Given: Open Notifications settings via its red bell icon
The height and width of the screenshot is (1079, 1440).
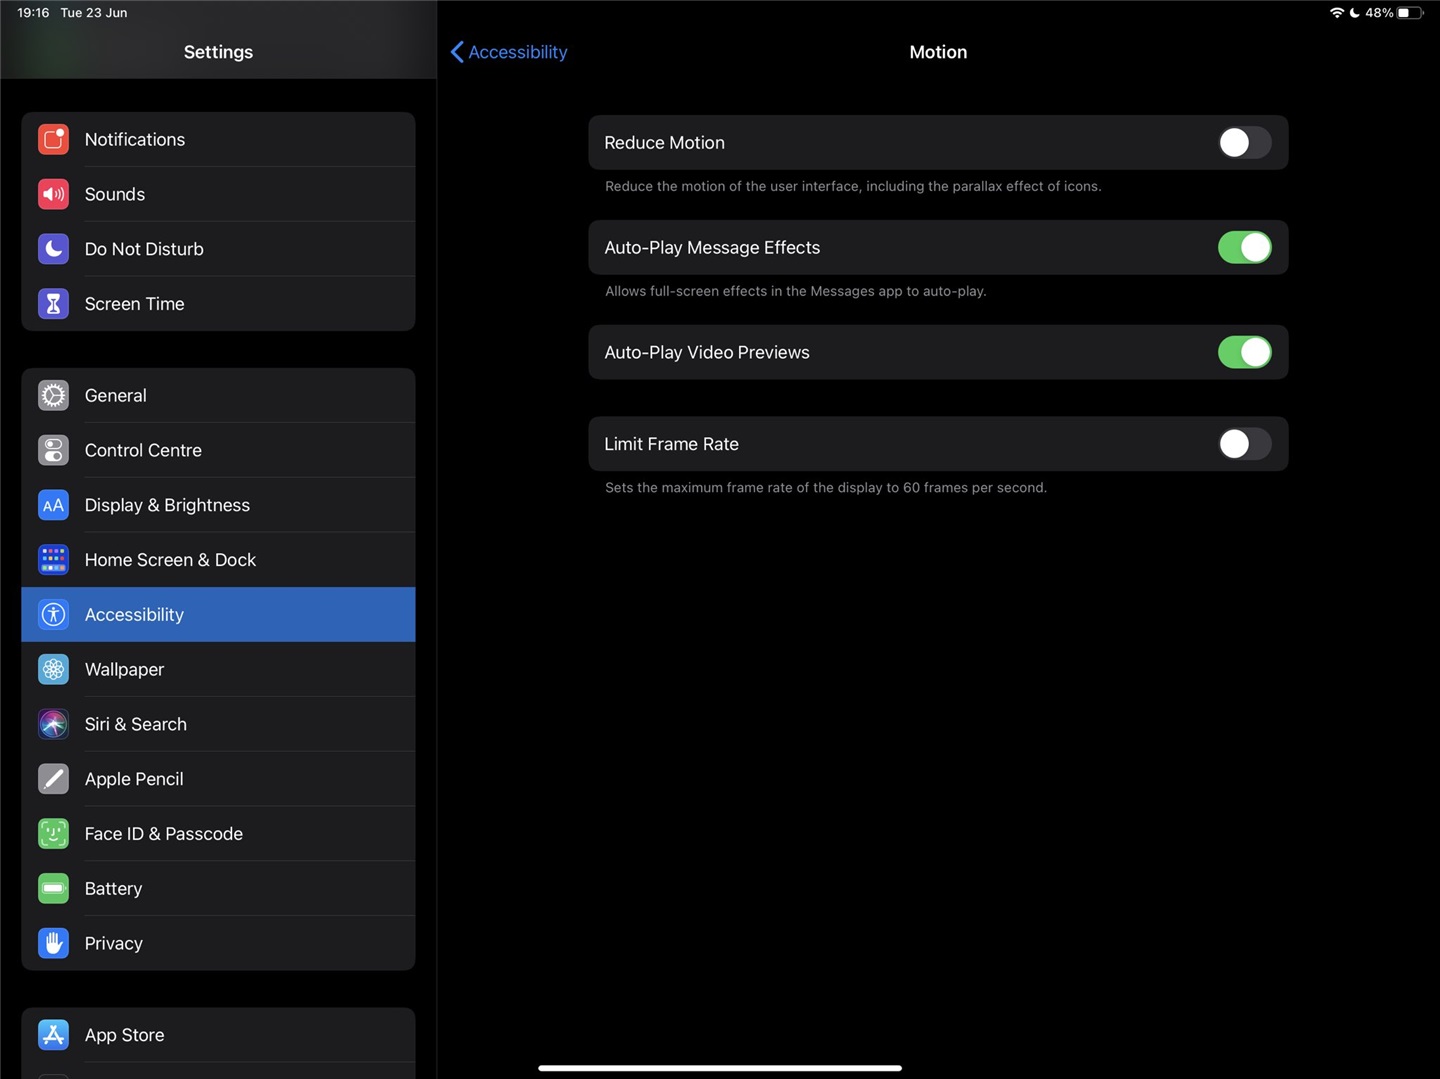Looking at the screenshot, I should click(53, 139).
